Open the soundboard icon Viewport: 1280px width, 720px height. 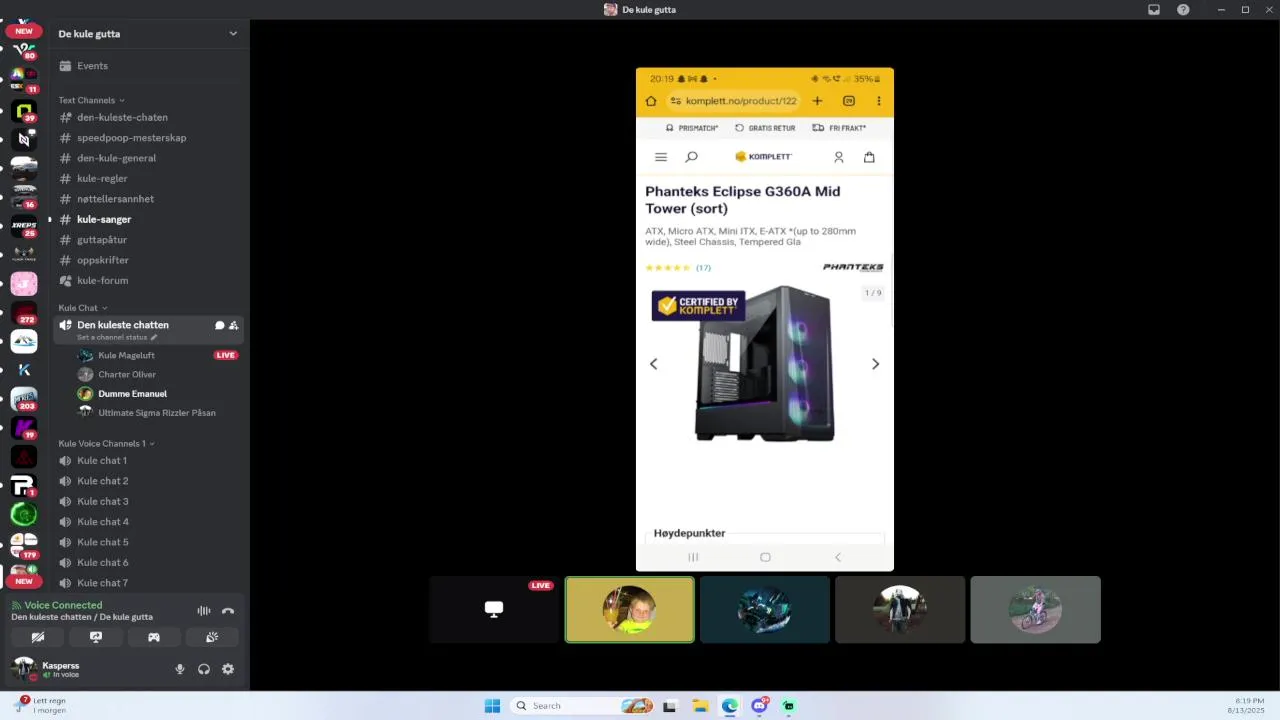tap(212, 637)
